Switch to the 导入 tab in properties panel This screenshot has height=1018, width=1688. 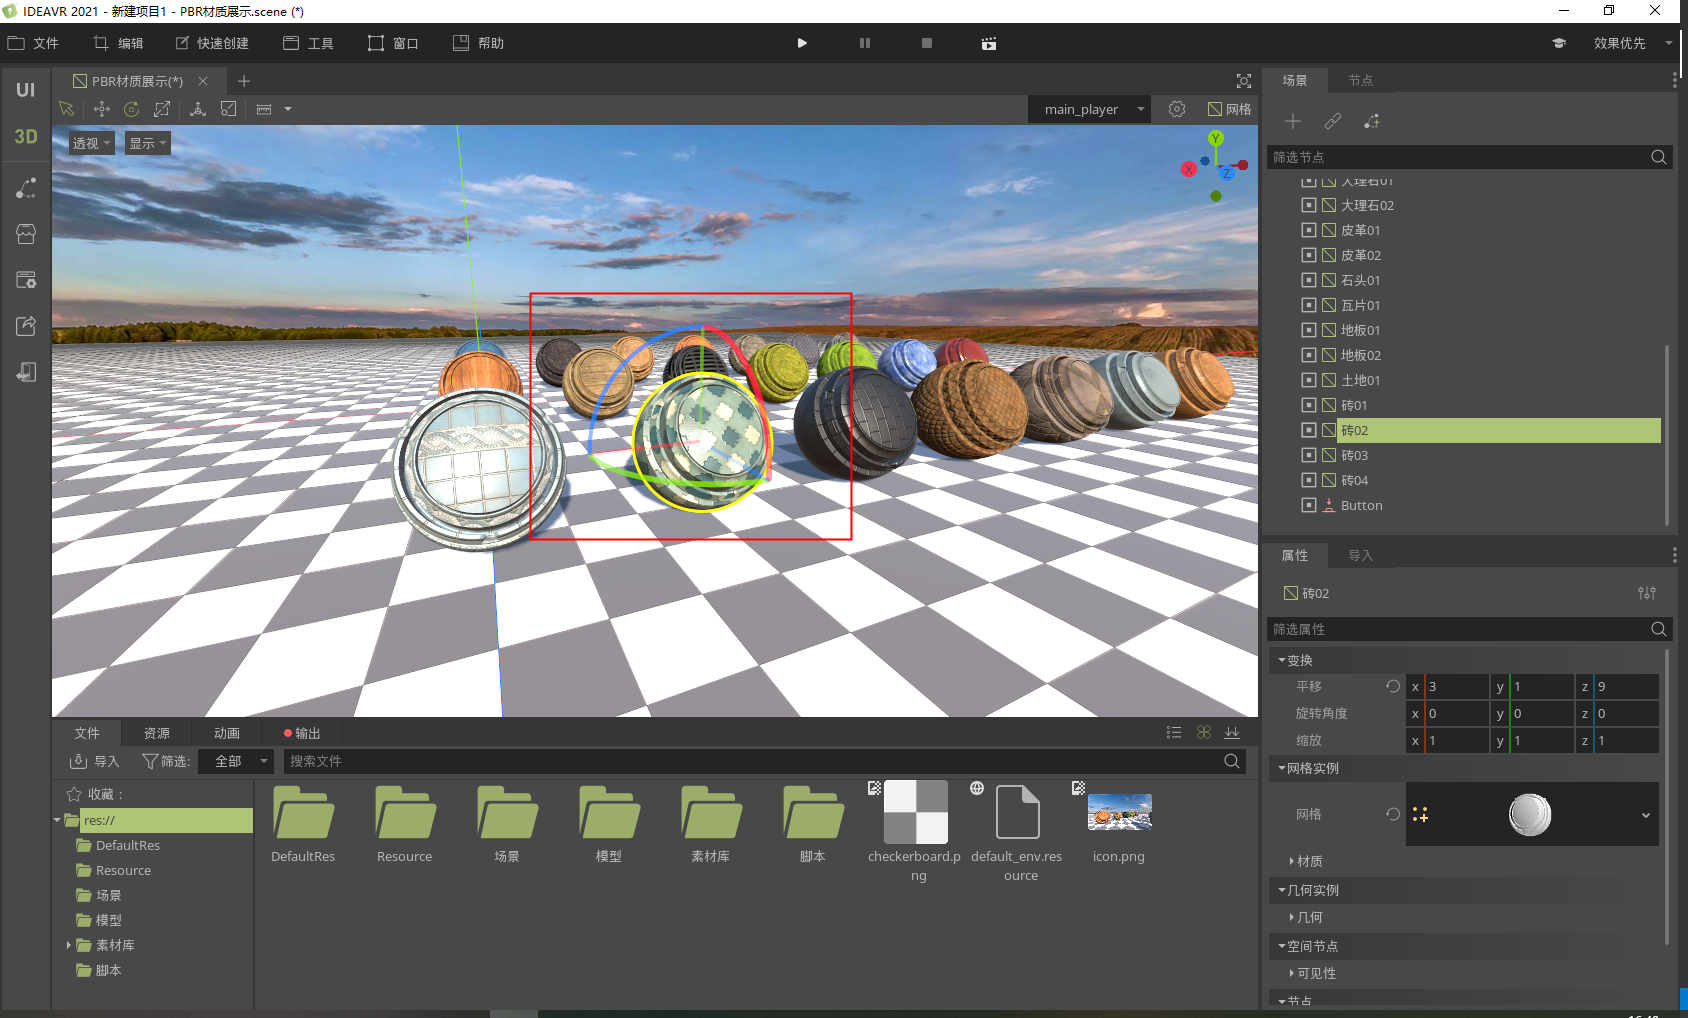(1360, 555)
